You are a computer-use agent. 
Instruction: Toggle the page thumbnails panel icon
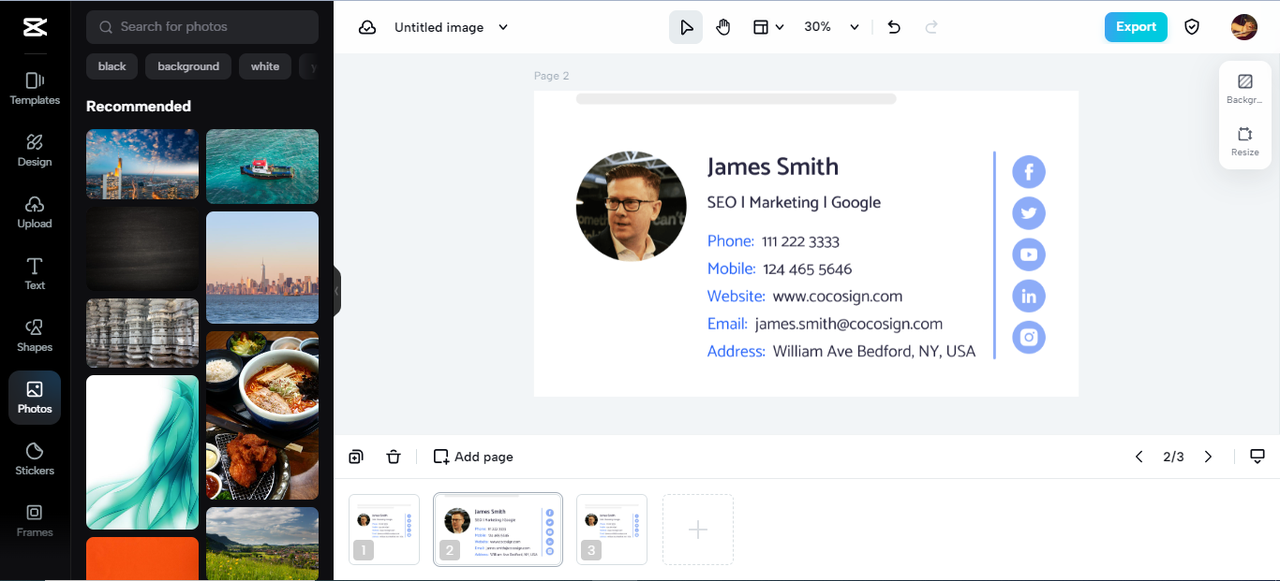[1257, 457]
